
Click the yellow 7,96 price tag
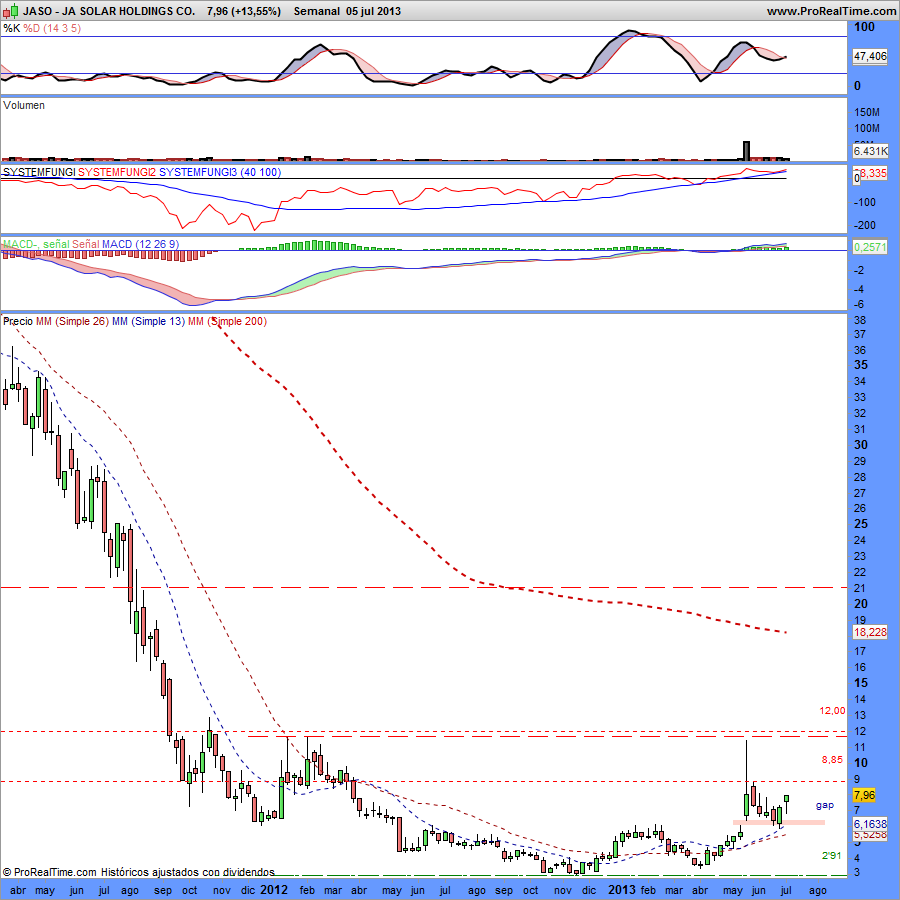coord(864,795)
